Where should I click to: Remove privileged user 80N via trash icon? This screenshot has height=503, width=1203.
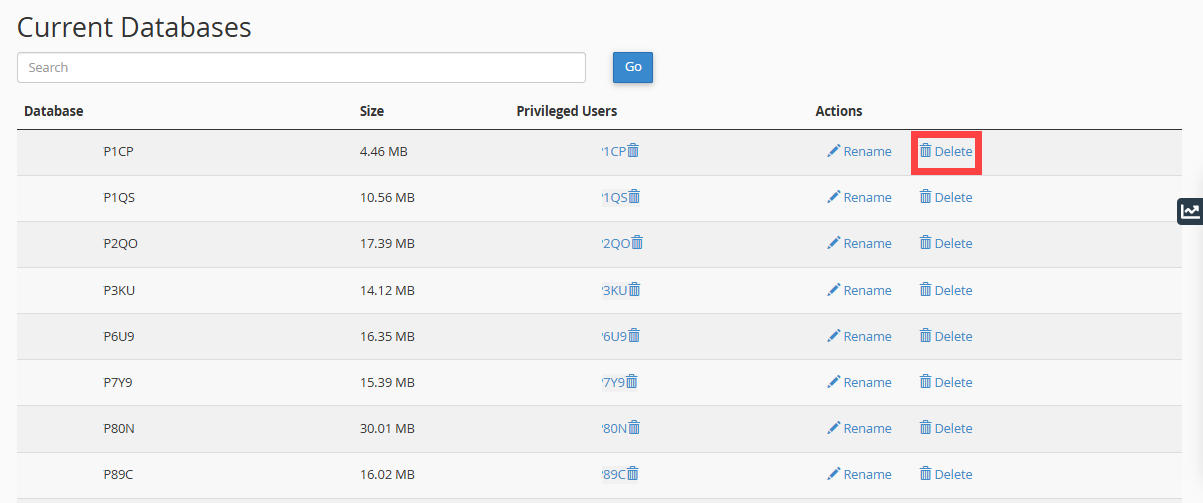634,428
